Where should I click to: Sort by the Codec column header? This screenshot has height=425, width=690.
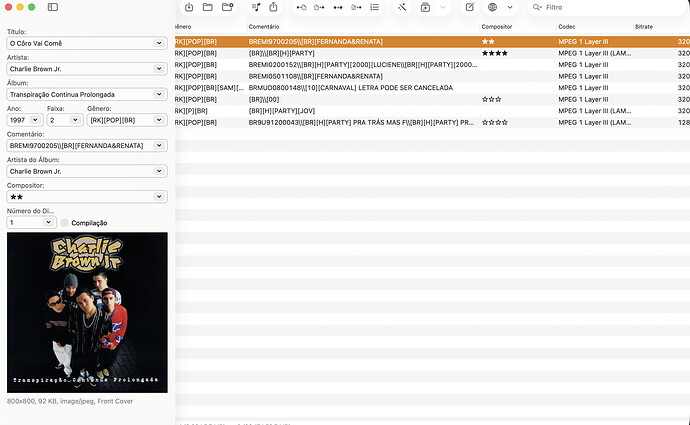point(567,27)
